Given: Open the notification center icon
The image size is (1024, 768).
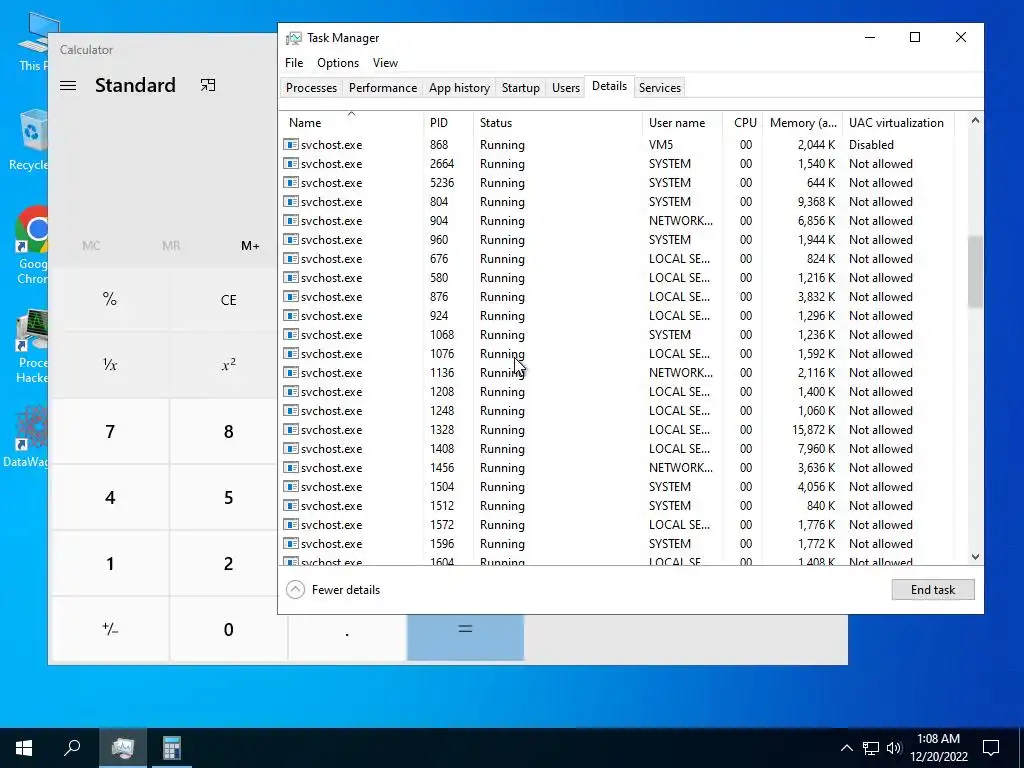Looking at the screenshot, I should [991, 748].
